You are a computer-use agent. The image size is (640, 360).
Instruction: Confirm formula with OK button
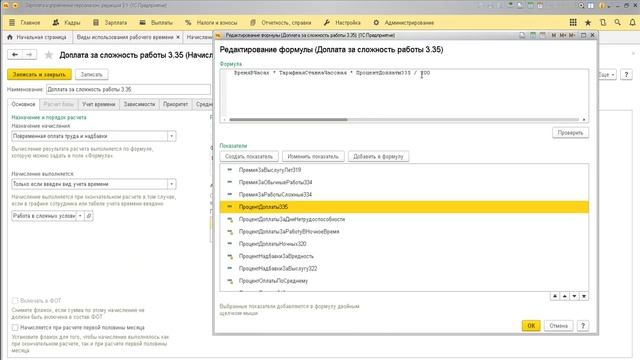531,326
